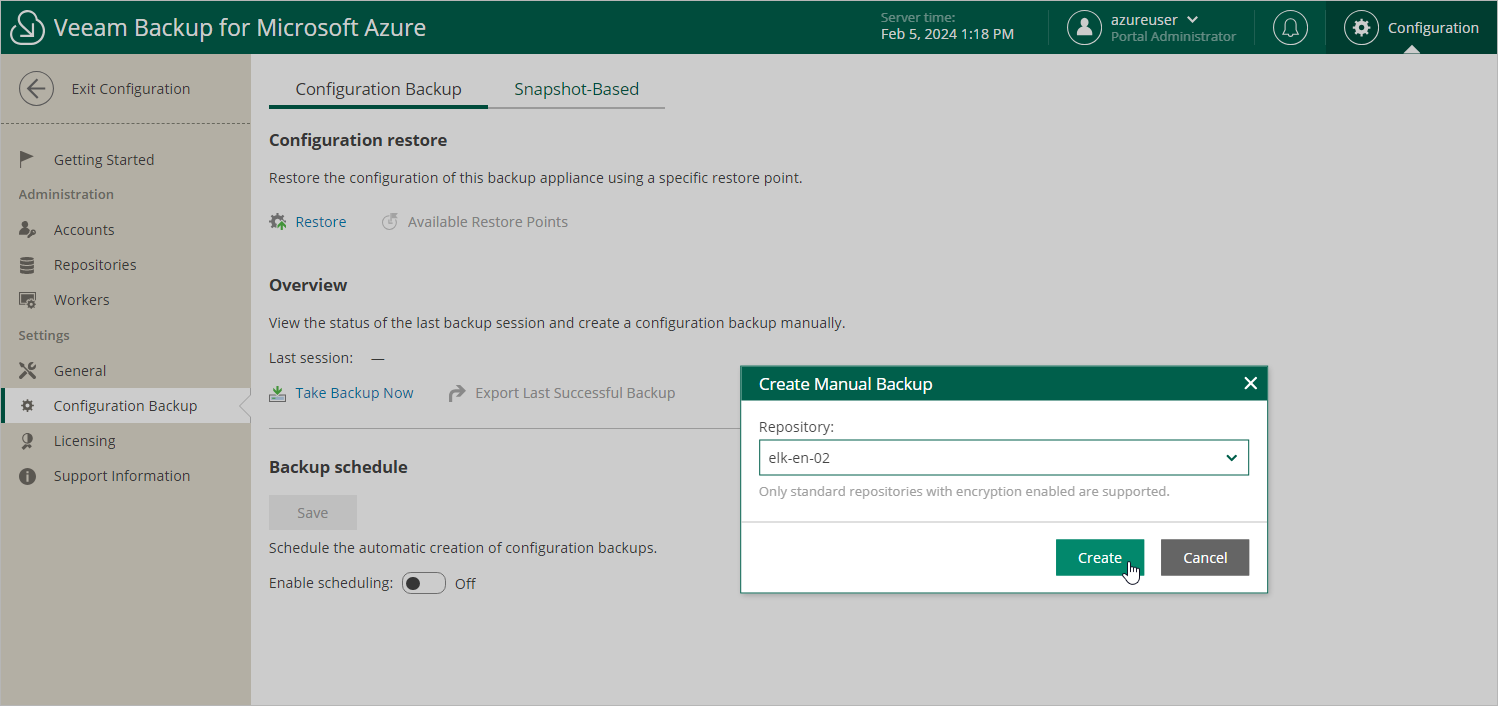Open the Configuration menu label in the header
Screen dimensions: 1498x706
[x=1433, y=28]
